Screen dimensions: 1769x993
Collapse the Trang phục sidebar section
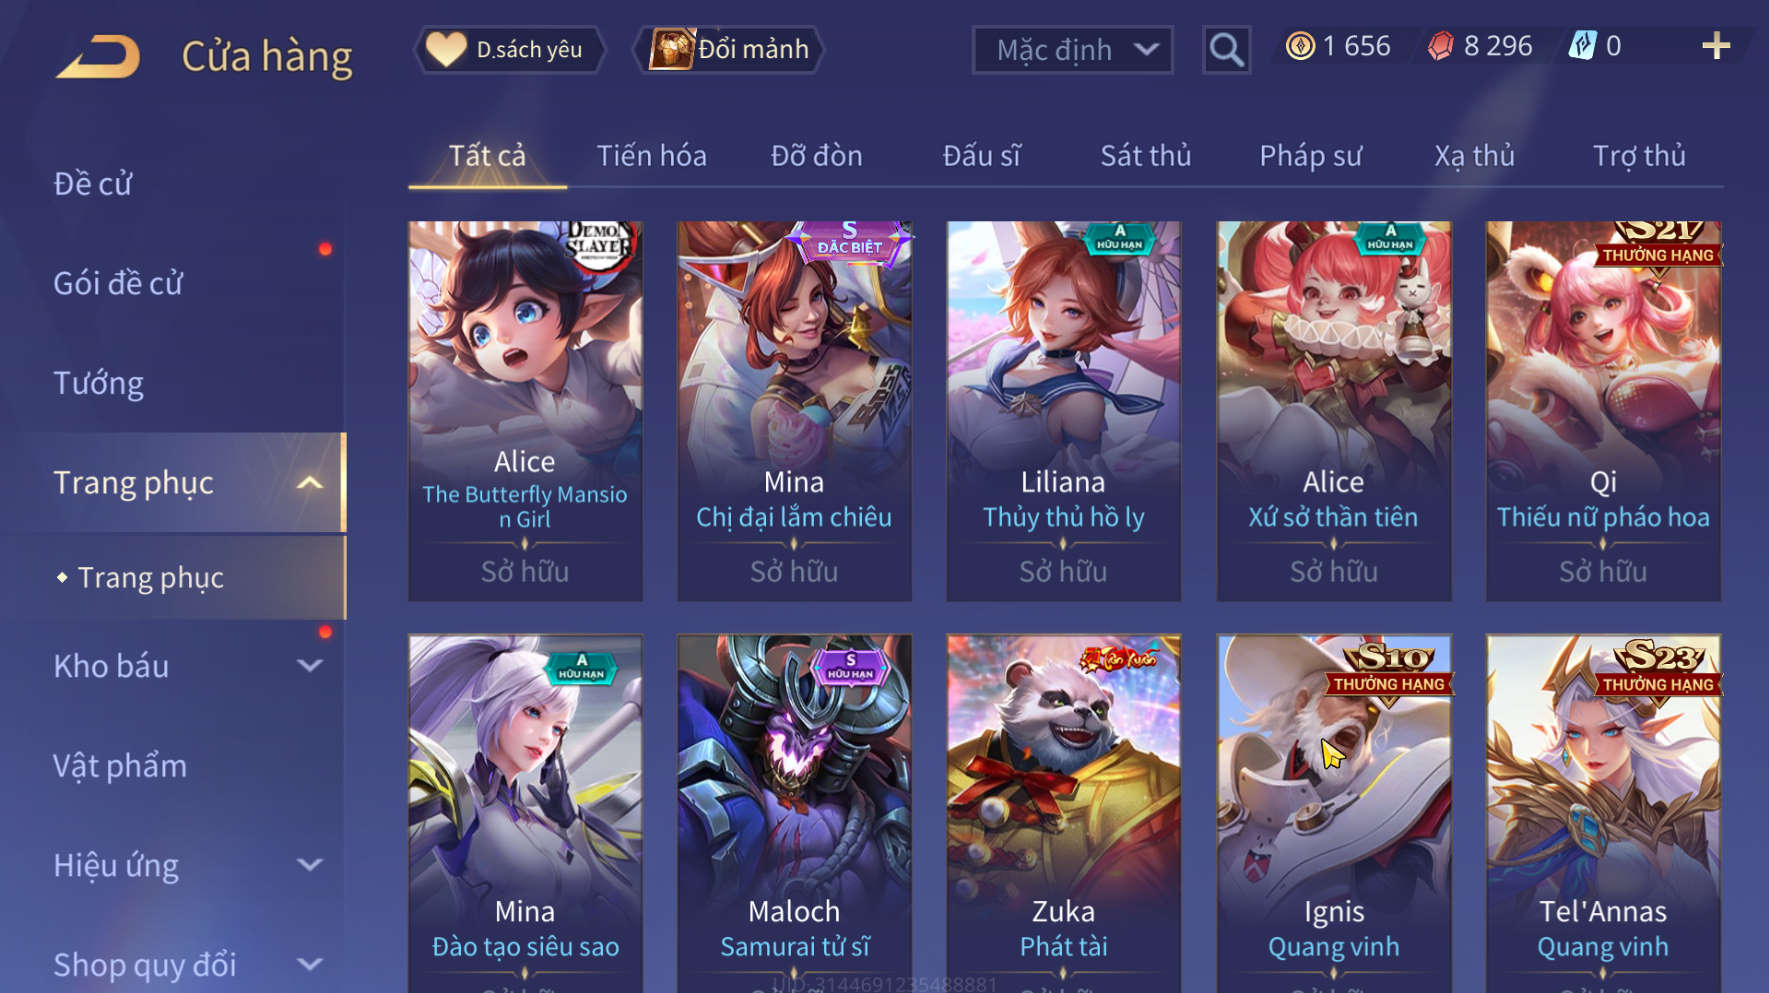pos(310,483)
